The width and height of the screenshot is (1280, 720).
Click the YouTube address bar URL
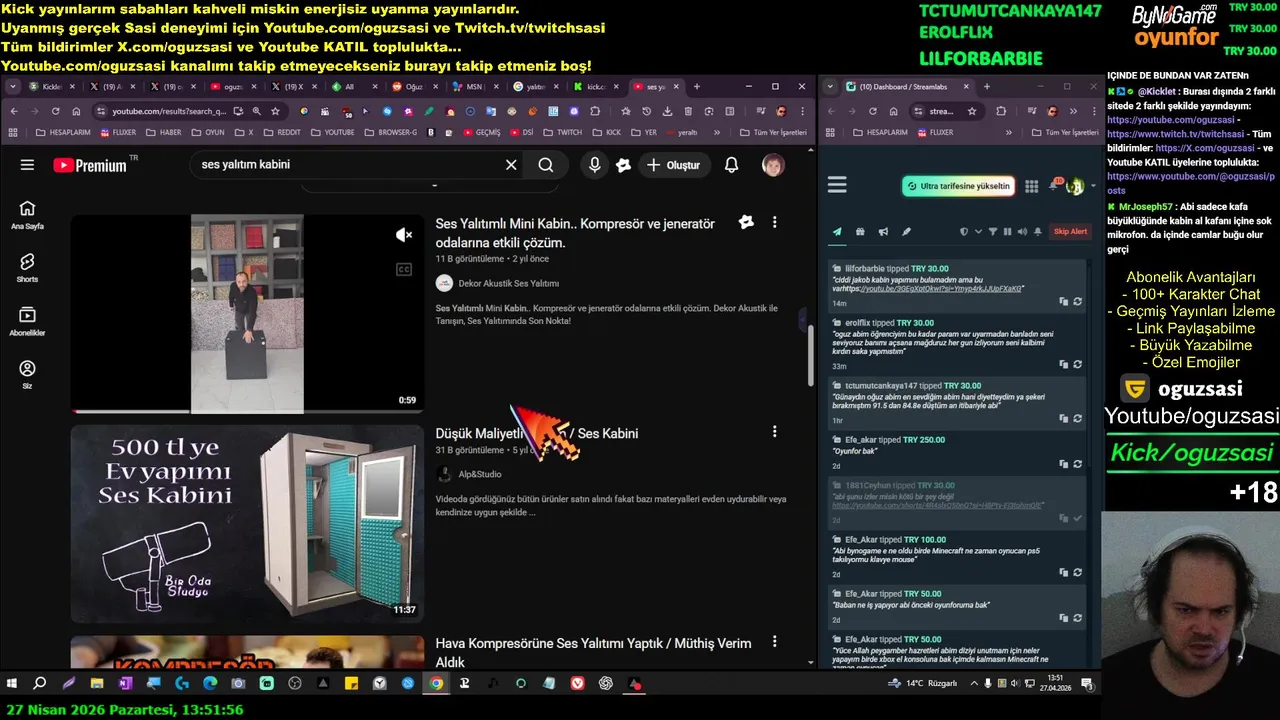click(x=169, y=111)
